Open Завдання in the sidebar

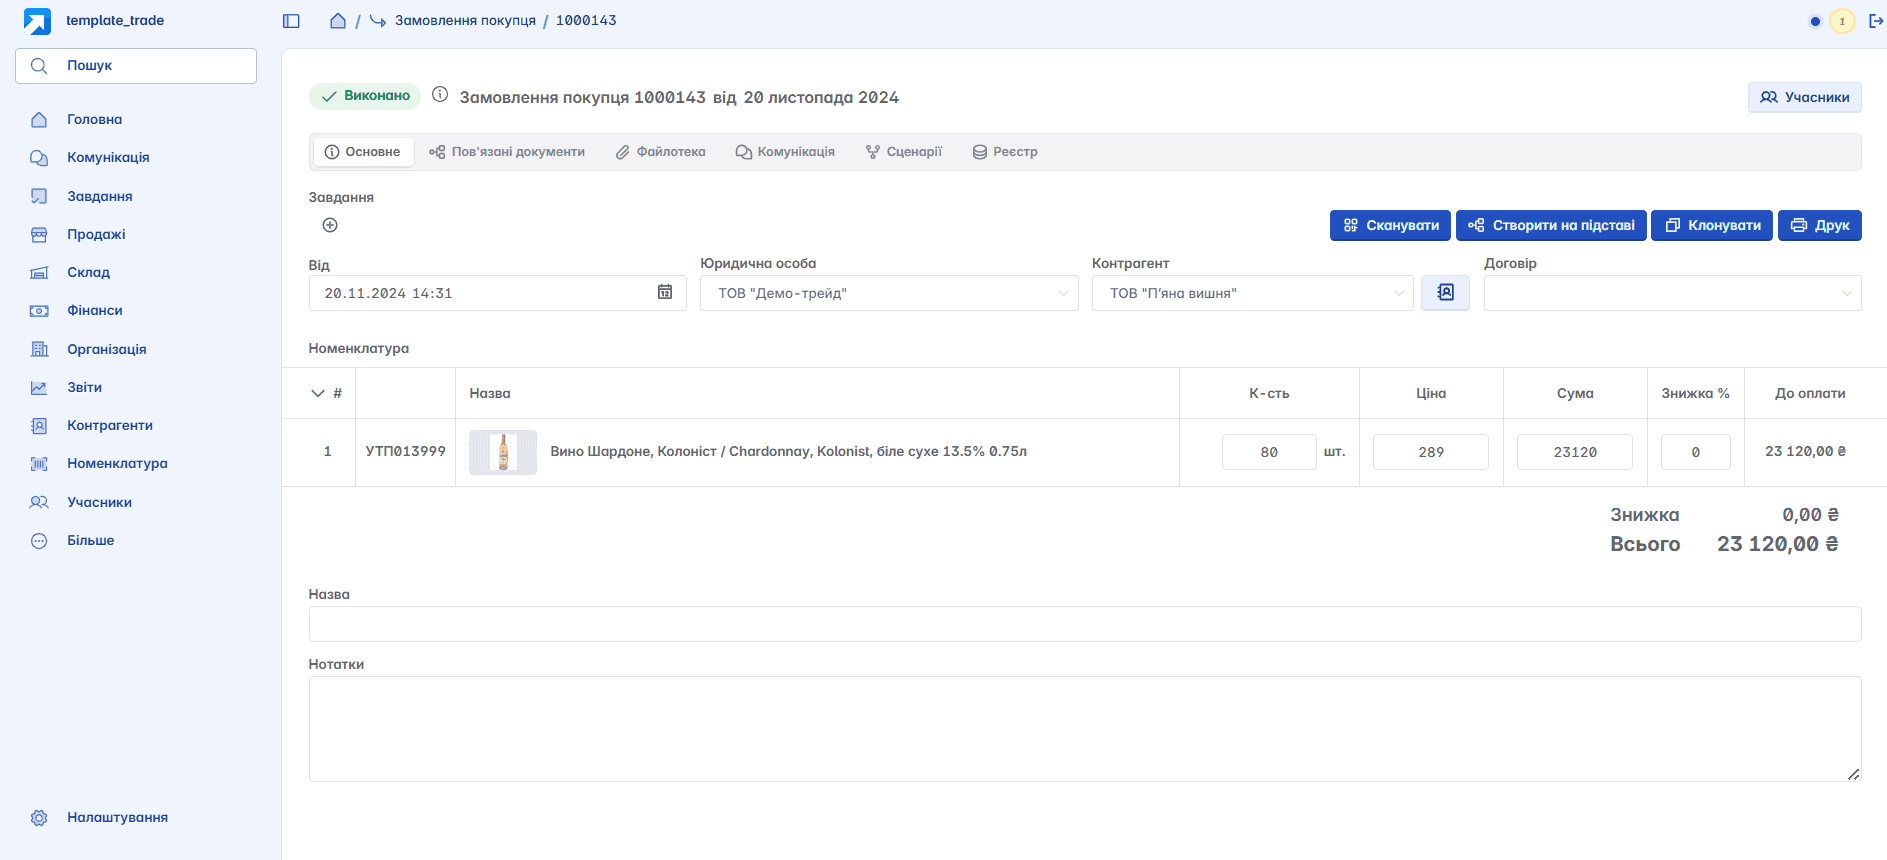point(100,196)
